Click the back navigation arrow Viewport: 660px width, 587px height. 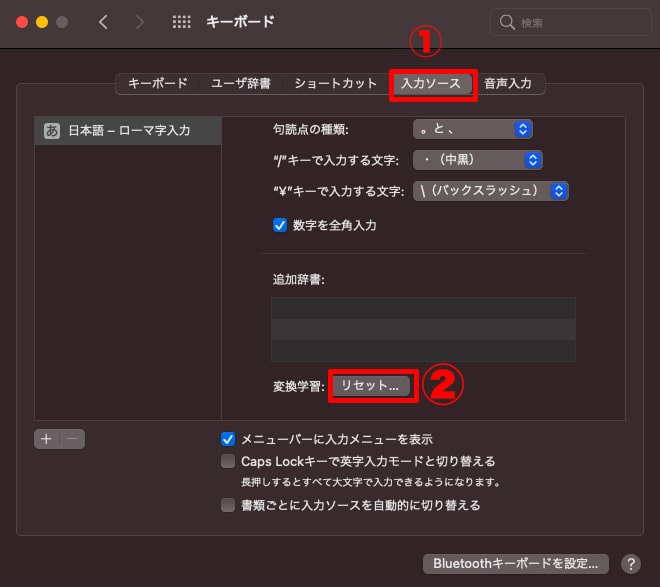tap(103, 22)
